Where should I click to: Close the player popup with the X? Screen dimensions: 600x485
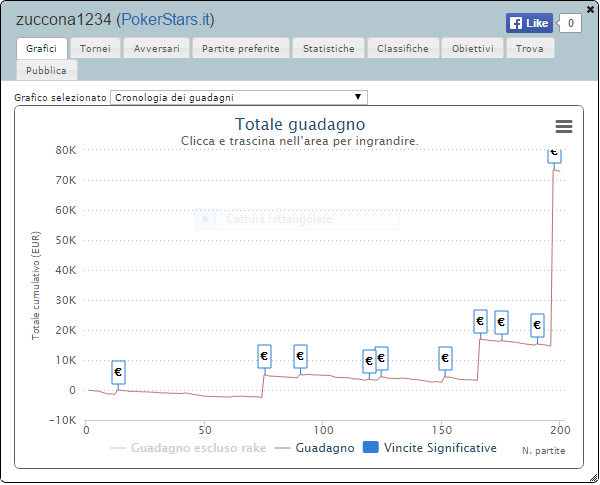(590, 9)
